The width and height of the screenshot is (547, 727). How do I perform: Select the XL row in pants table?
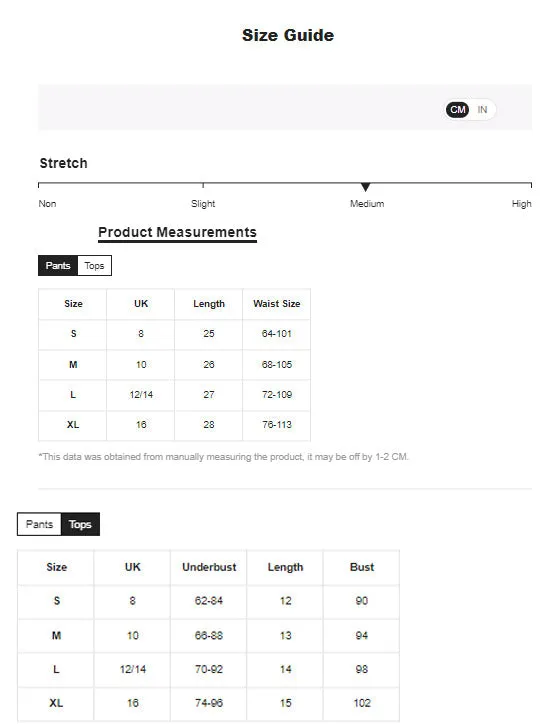click(174, 425)
